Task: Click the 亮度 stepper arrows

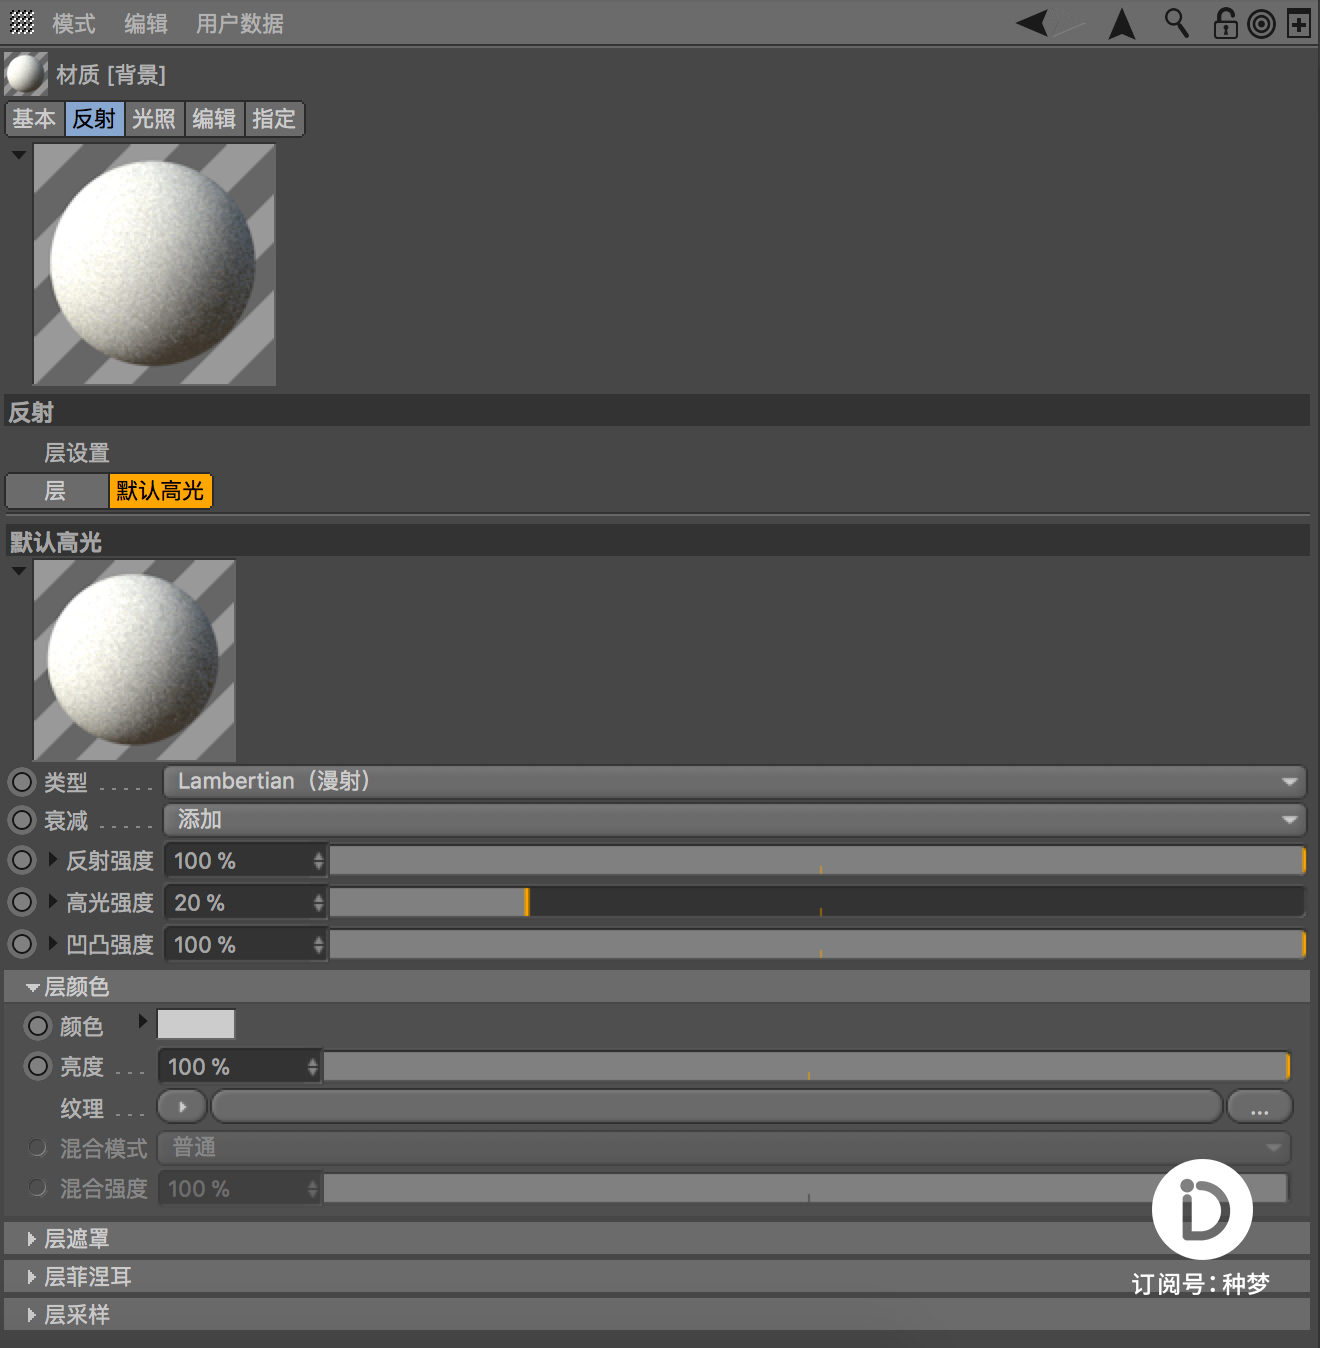Action: pyautogui.click(x=313, y=1067)
